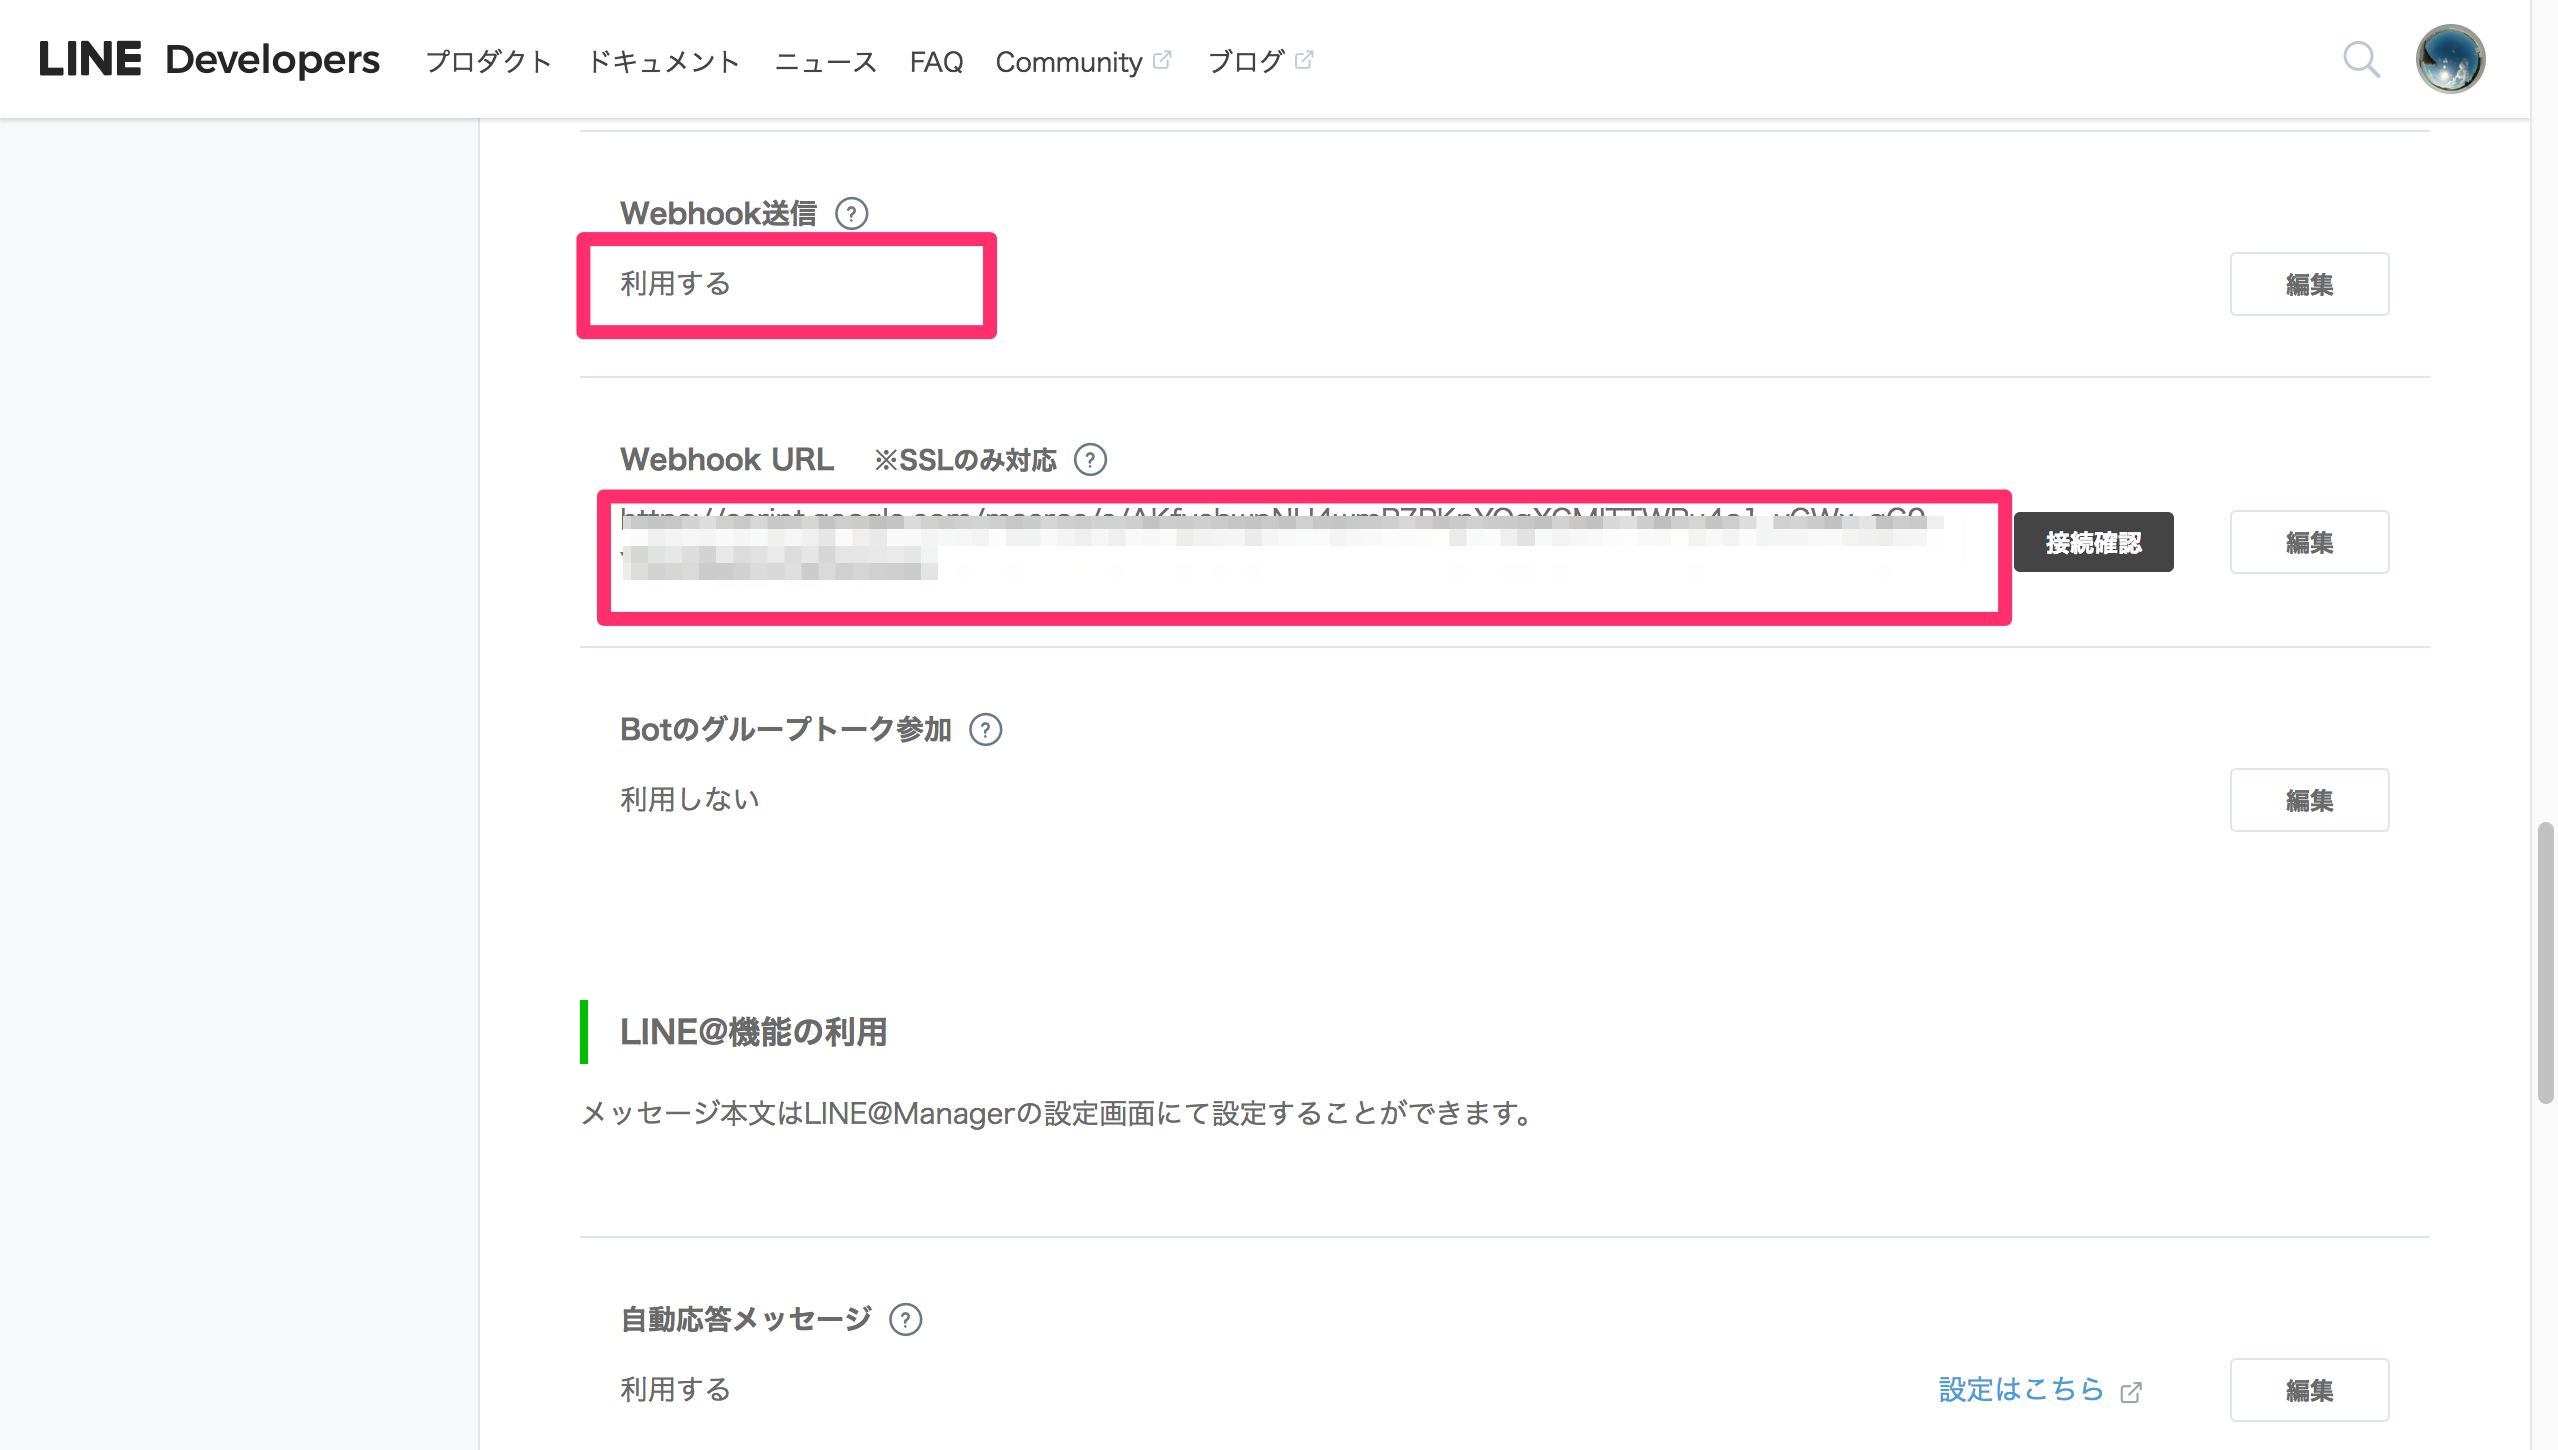
Task: Click the search magnifier icon
Action: tap(2361, 60)
